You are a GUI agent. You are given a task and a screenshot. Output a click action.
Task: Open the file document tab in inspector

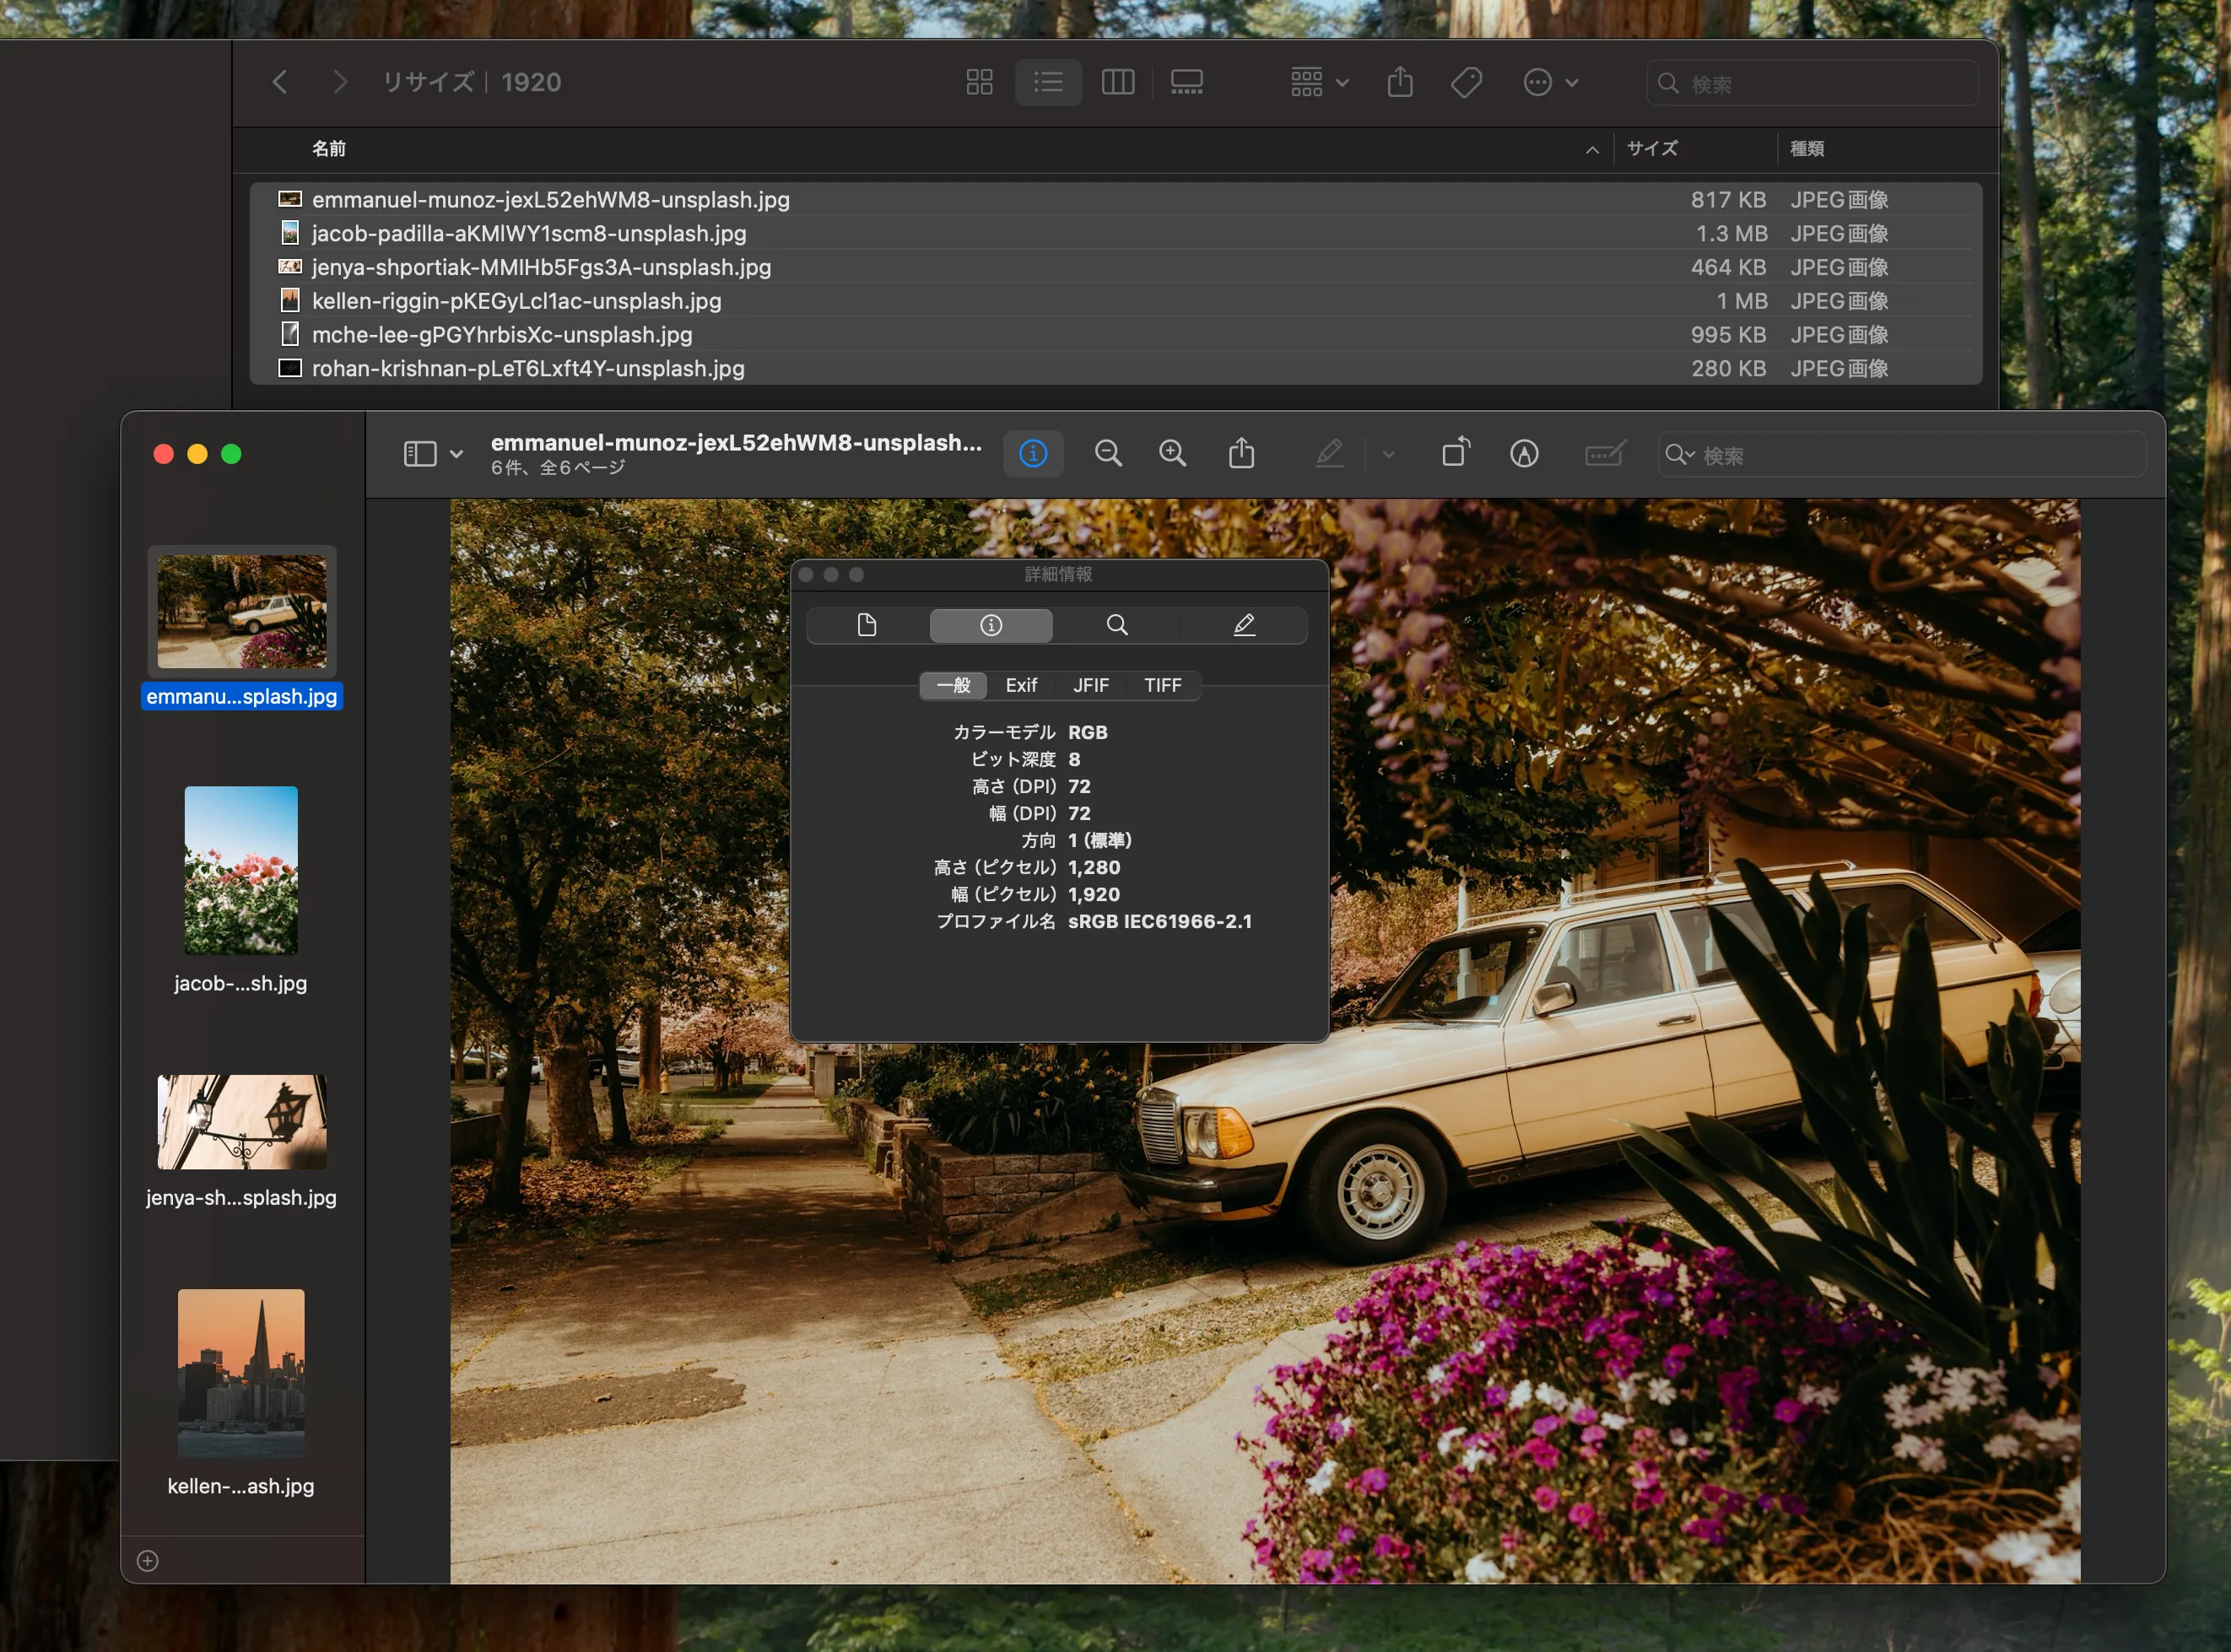coord(867,625)
